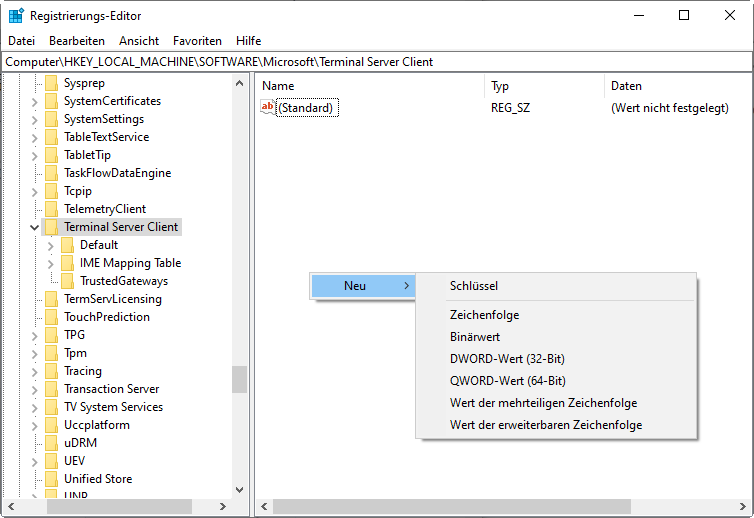Select Schlüssel in the Neu submenu

pos(474,286)
